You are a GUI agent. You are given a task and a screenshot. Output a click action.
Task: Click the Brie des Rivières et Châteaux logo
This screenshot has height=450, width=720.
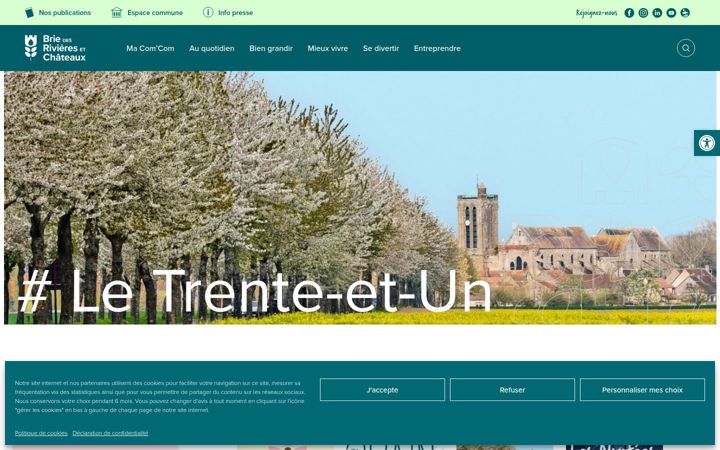55,48
